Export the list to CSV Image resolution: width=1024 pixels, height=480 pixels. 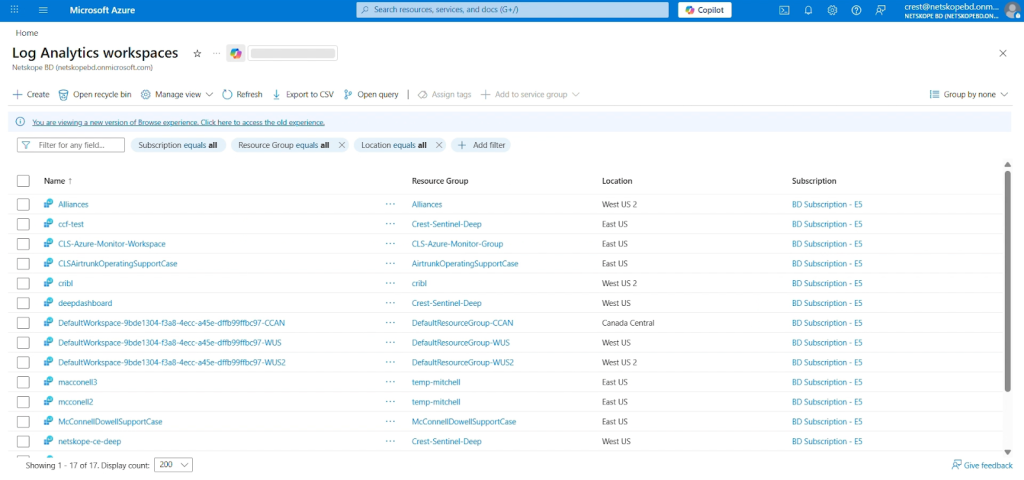point(303,95)
